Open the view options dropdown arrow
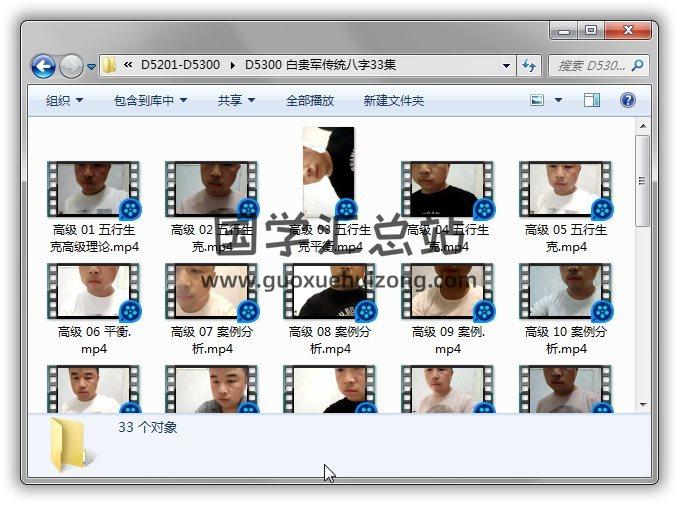679x505 pixels. tap(559, 100)
